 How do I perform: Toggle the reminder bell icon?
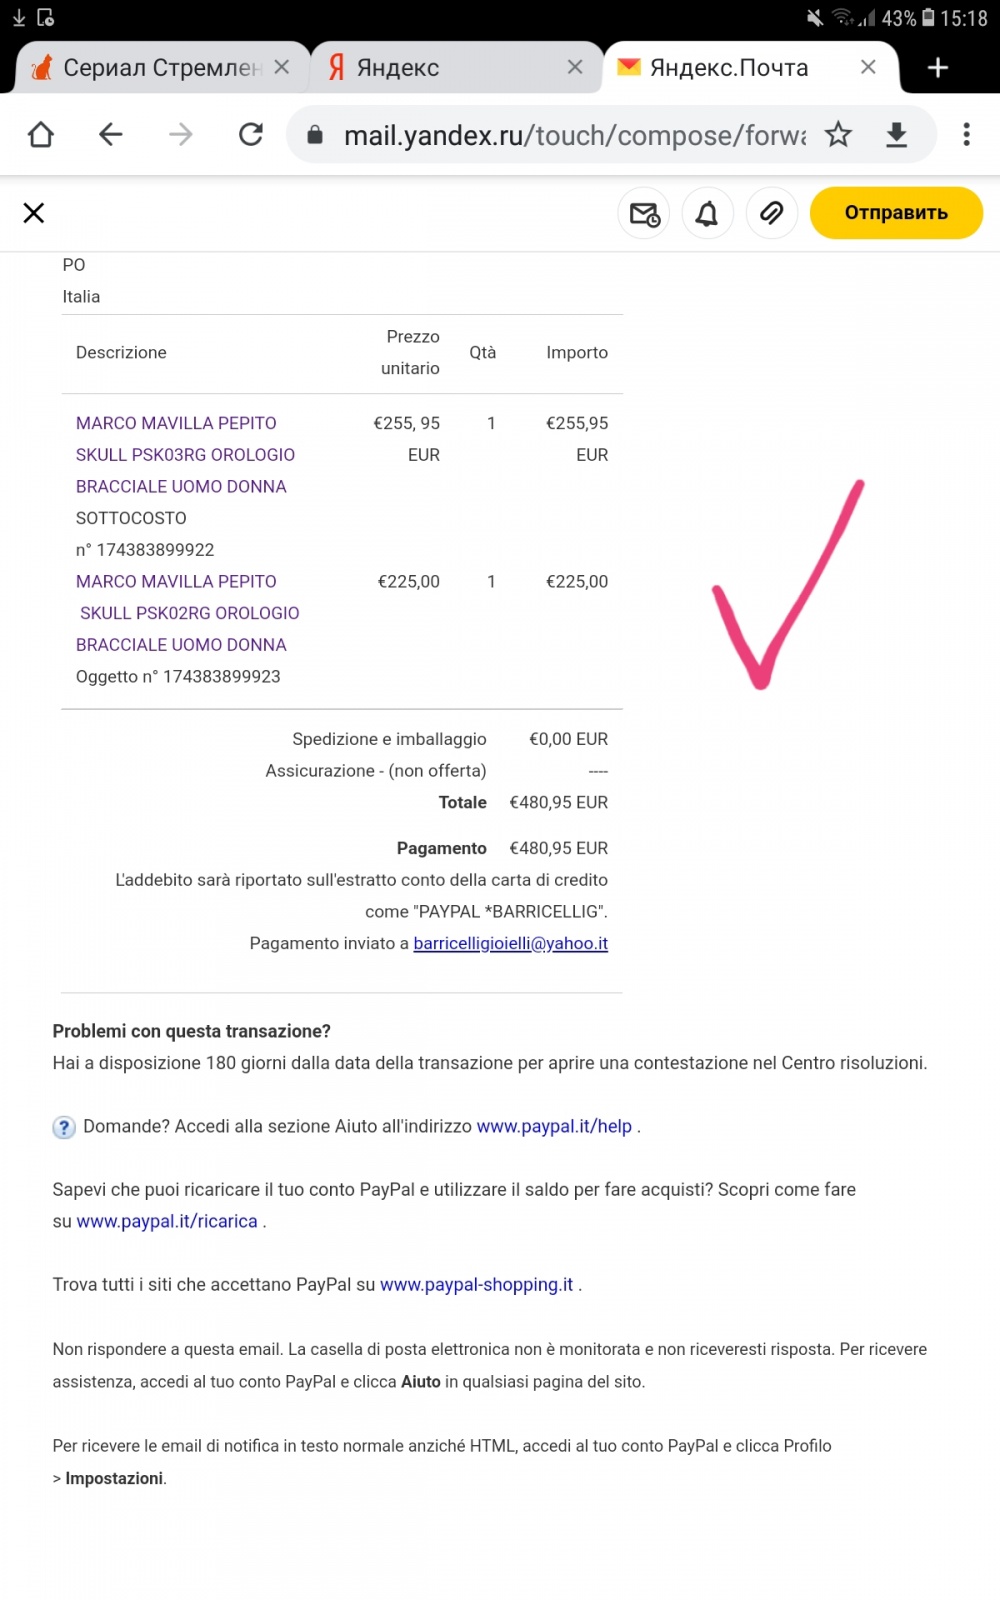707,213
